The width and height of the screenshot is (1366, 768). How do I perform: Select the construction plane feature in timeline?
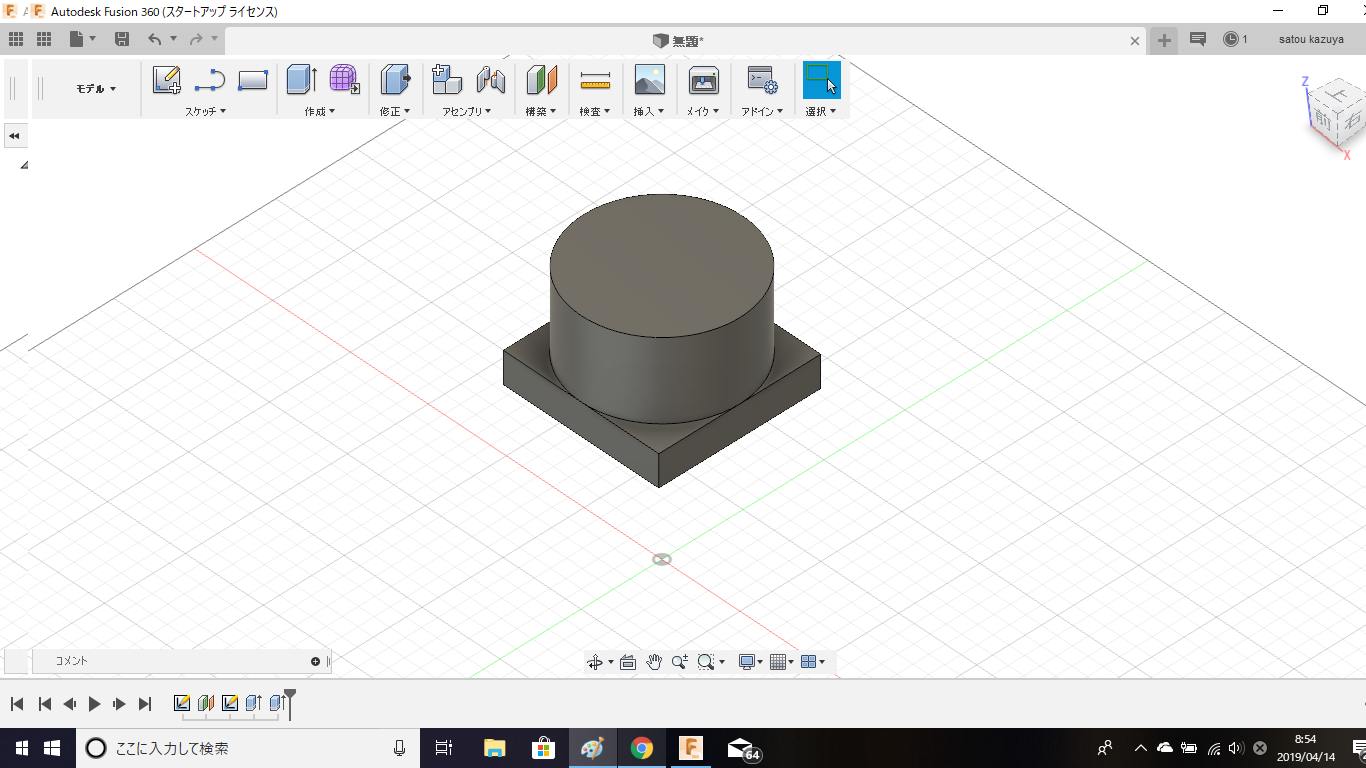206,703
